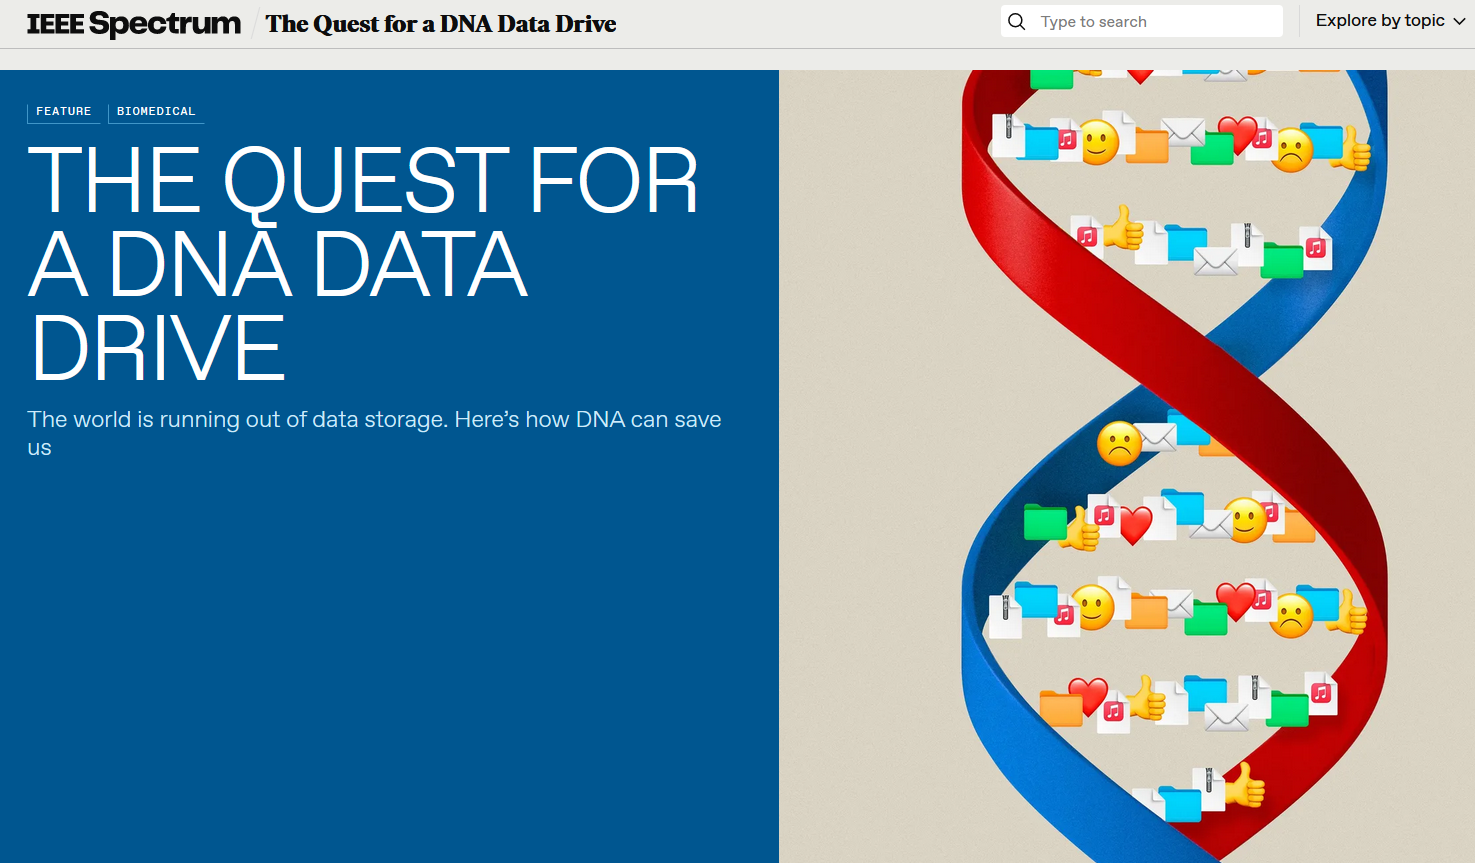Click the DNA helix illustration

click(1127, 466)
